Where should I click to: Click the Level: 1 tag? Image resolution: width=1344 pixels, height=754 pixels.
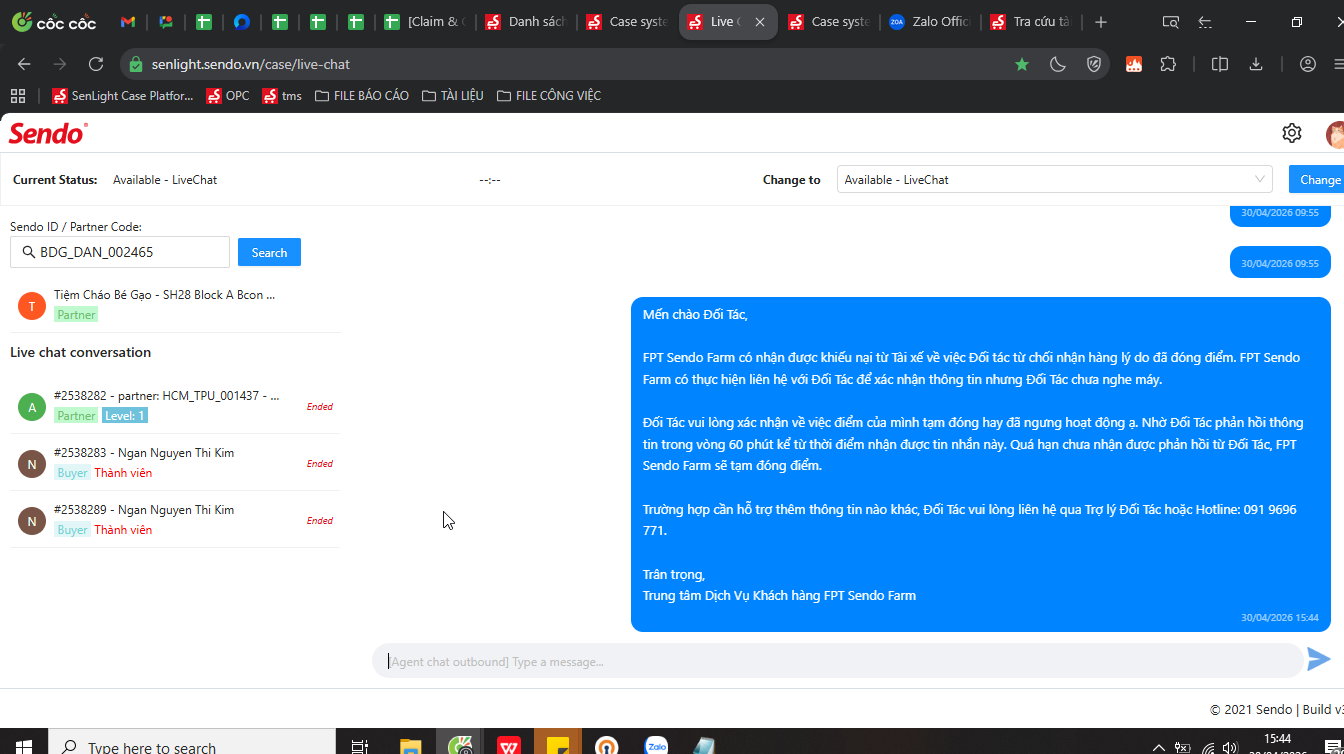tap(125, 416)
